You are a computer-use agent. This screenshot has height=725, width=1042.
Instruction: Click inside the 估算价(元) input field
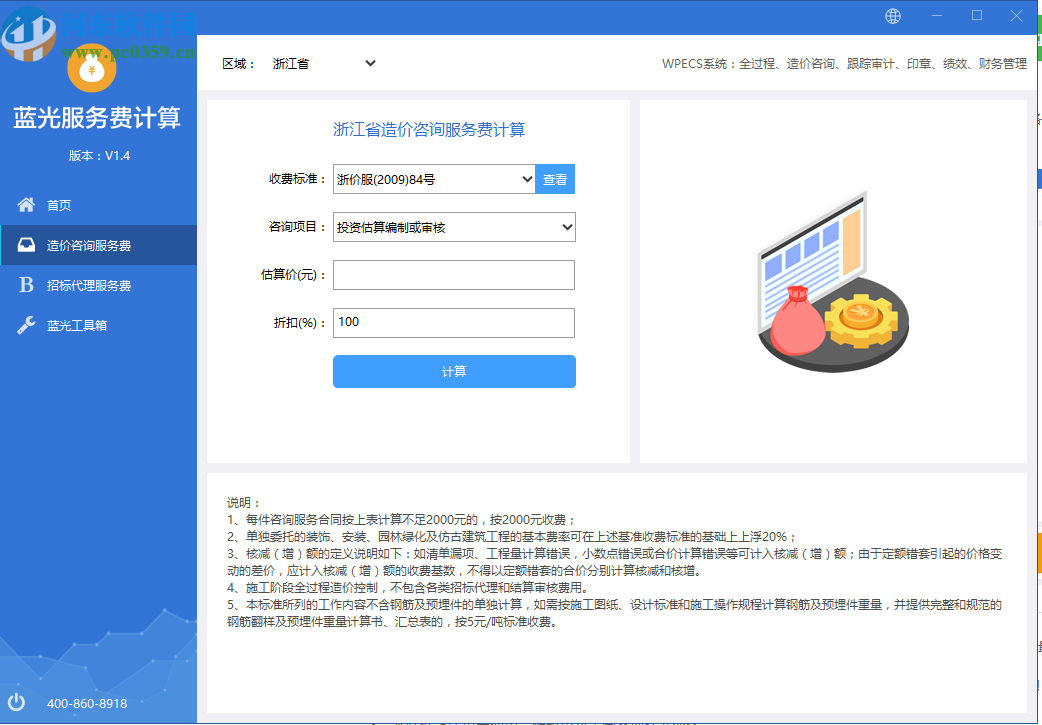point(452,275)
